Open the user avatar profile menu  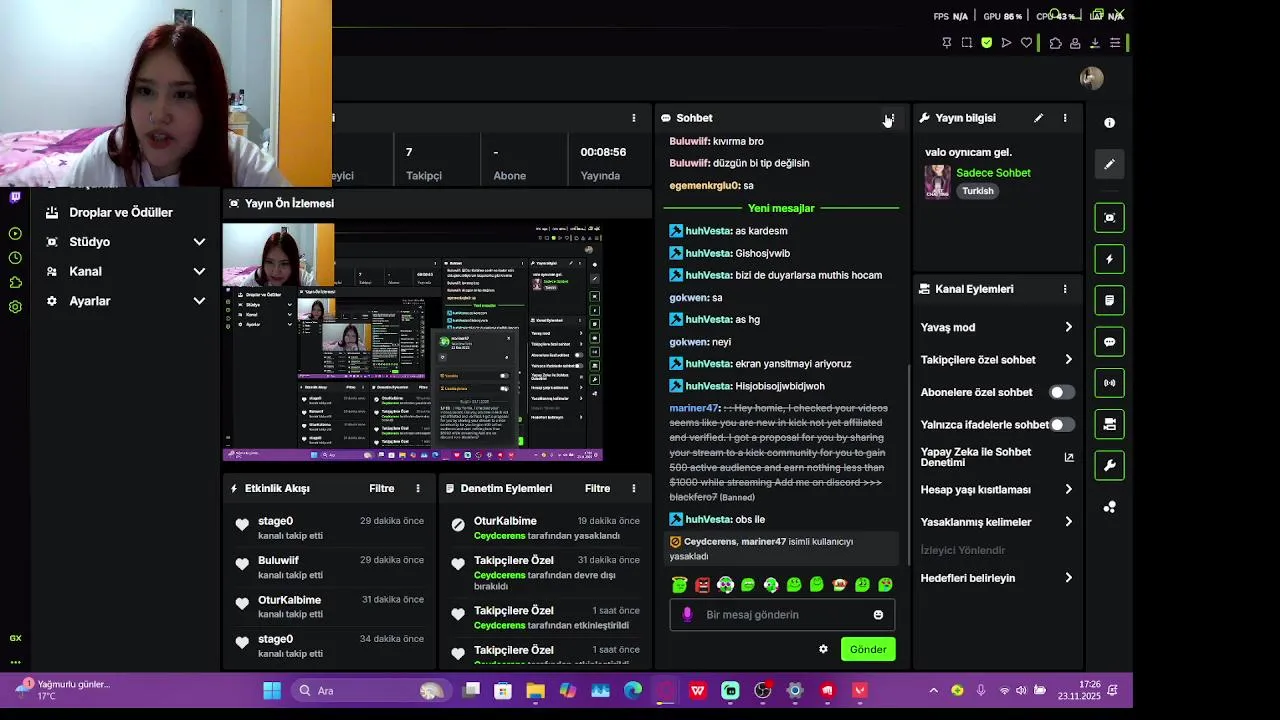[1092, 78]
